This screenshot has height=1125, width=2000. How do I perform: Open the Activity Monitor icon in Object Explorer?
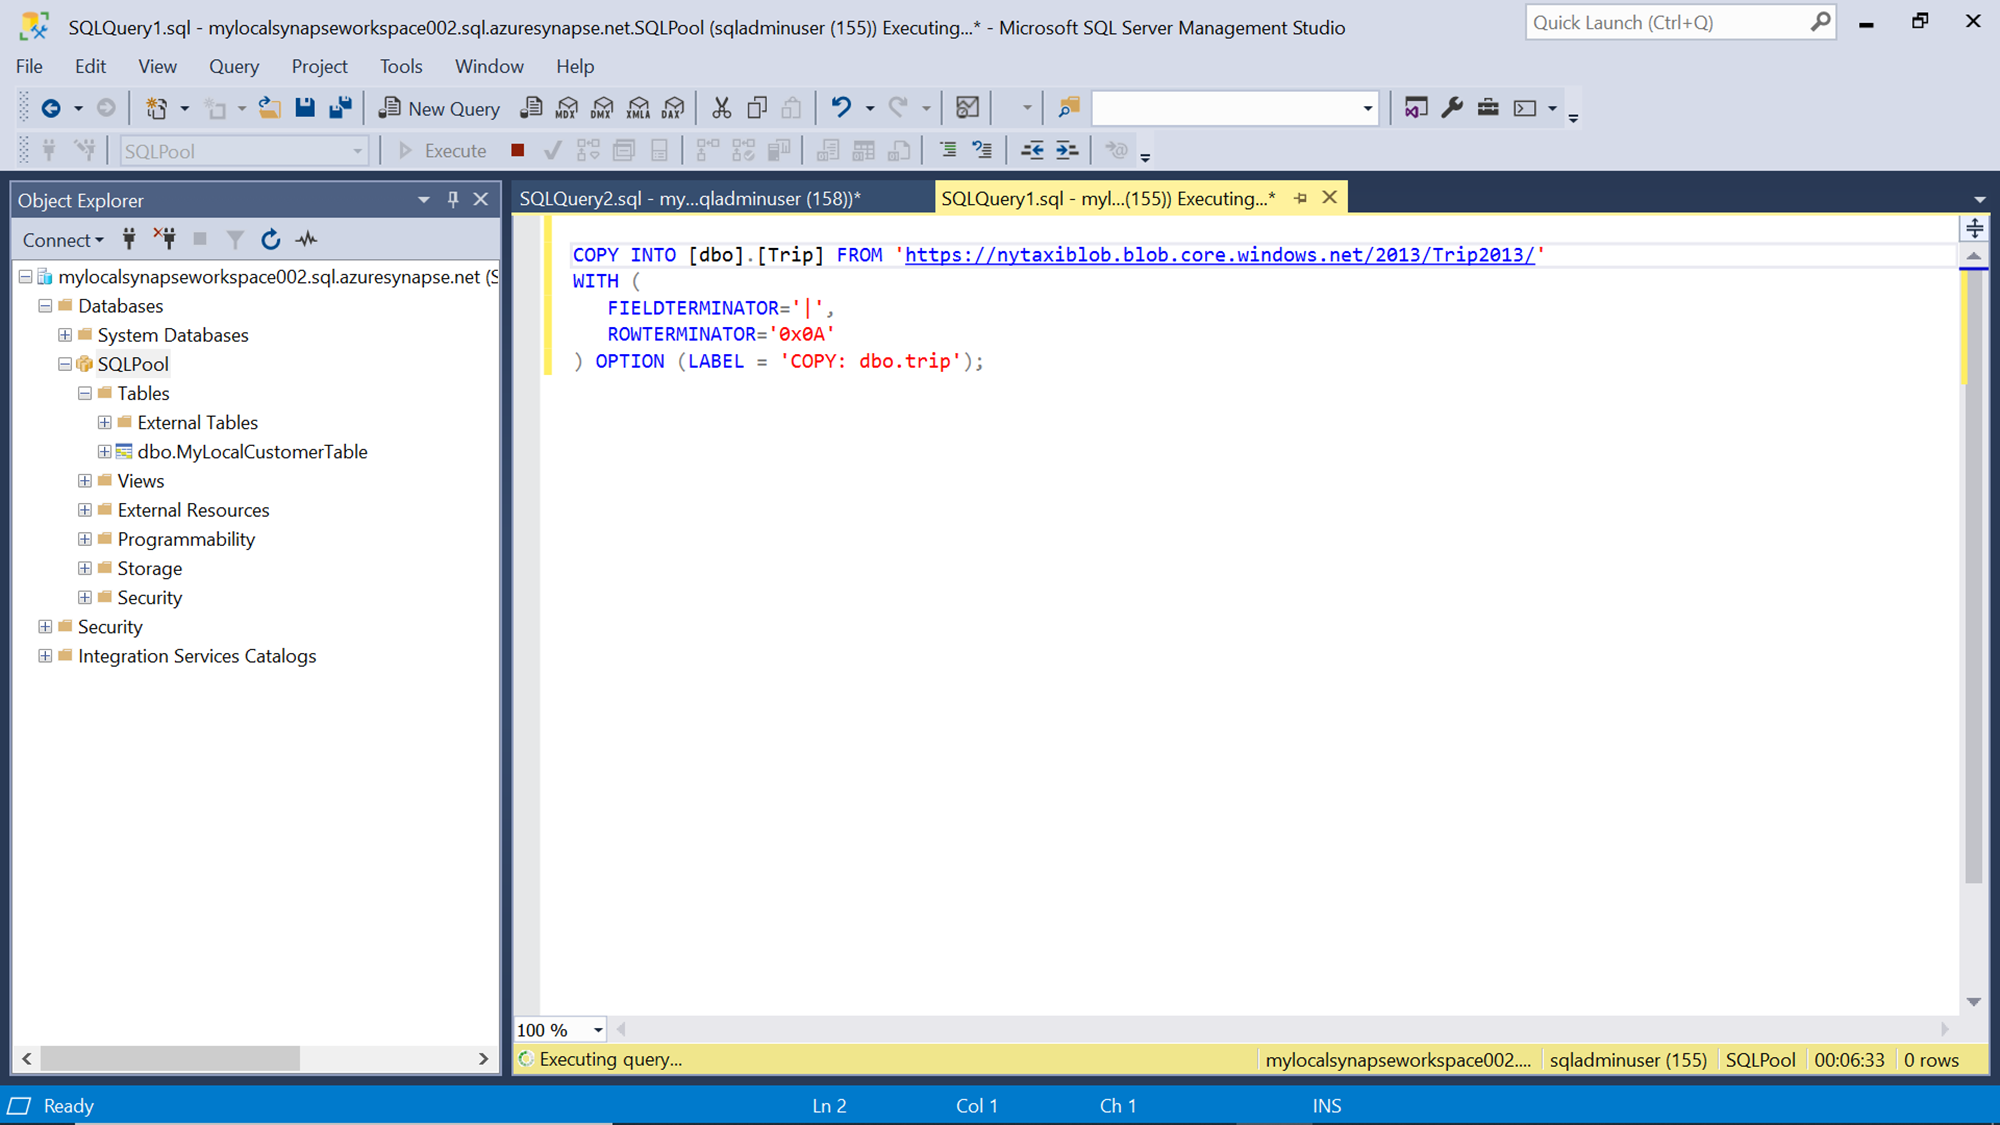tap(306, 240)
